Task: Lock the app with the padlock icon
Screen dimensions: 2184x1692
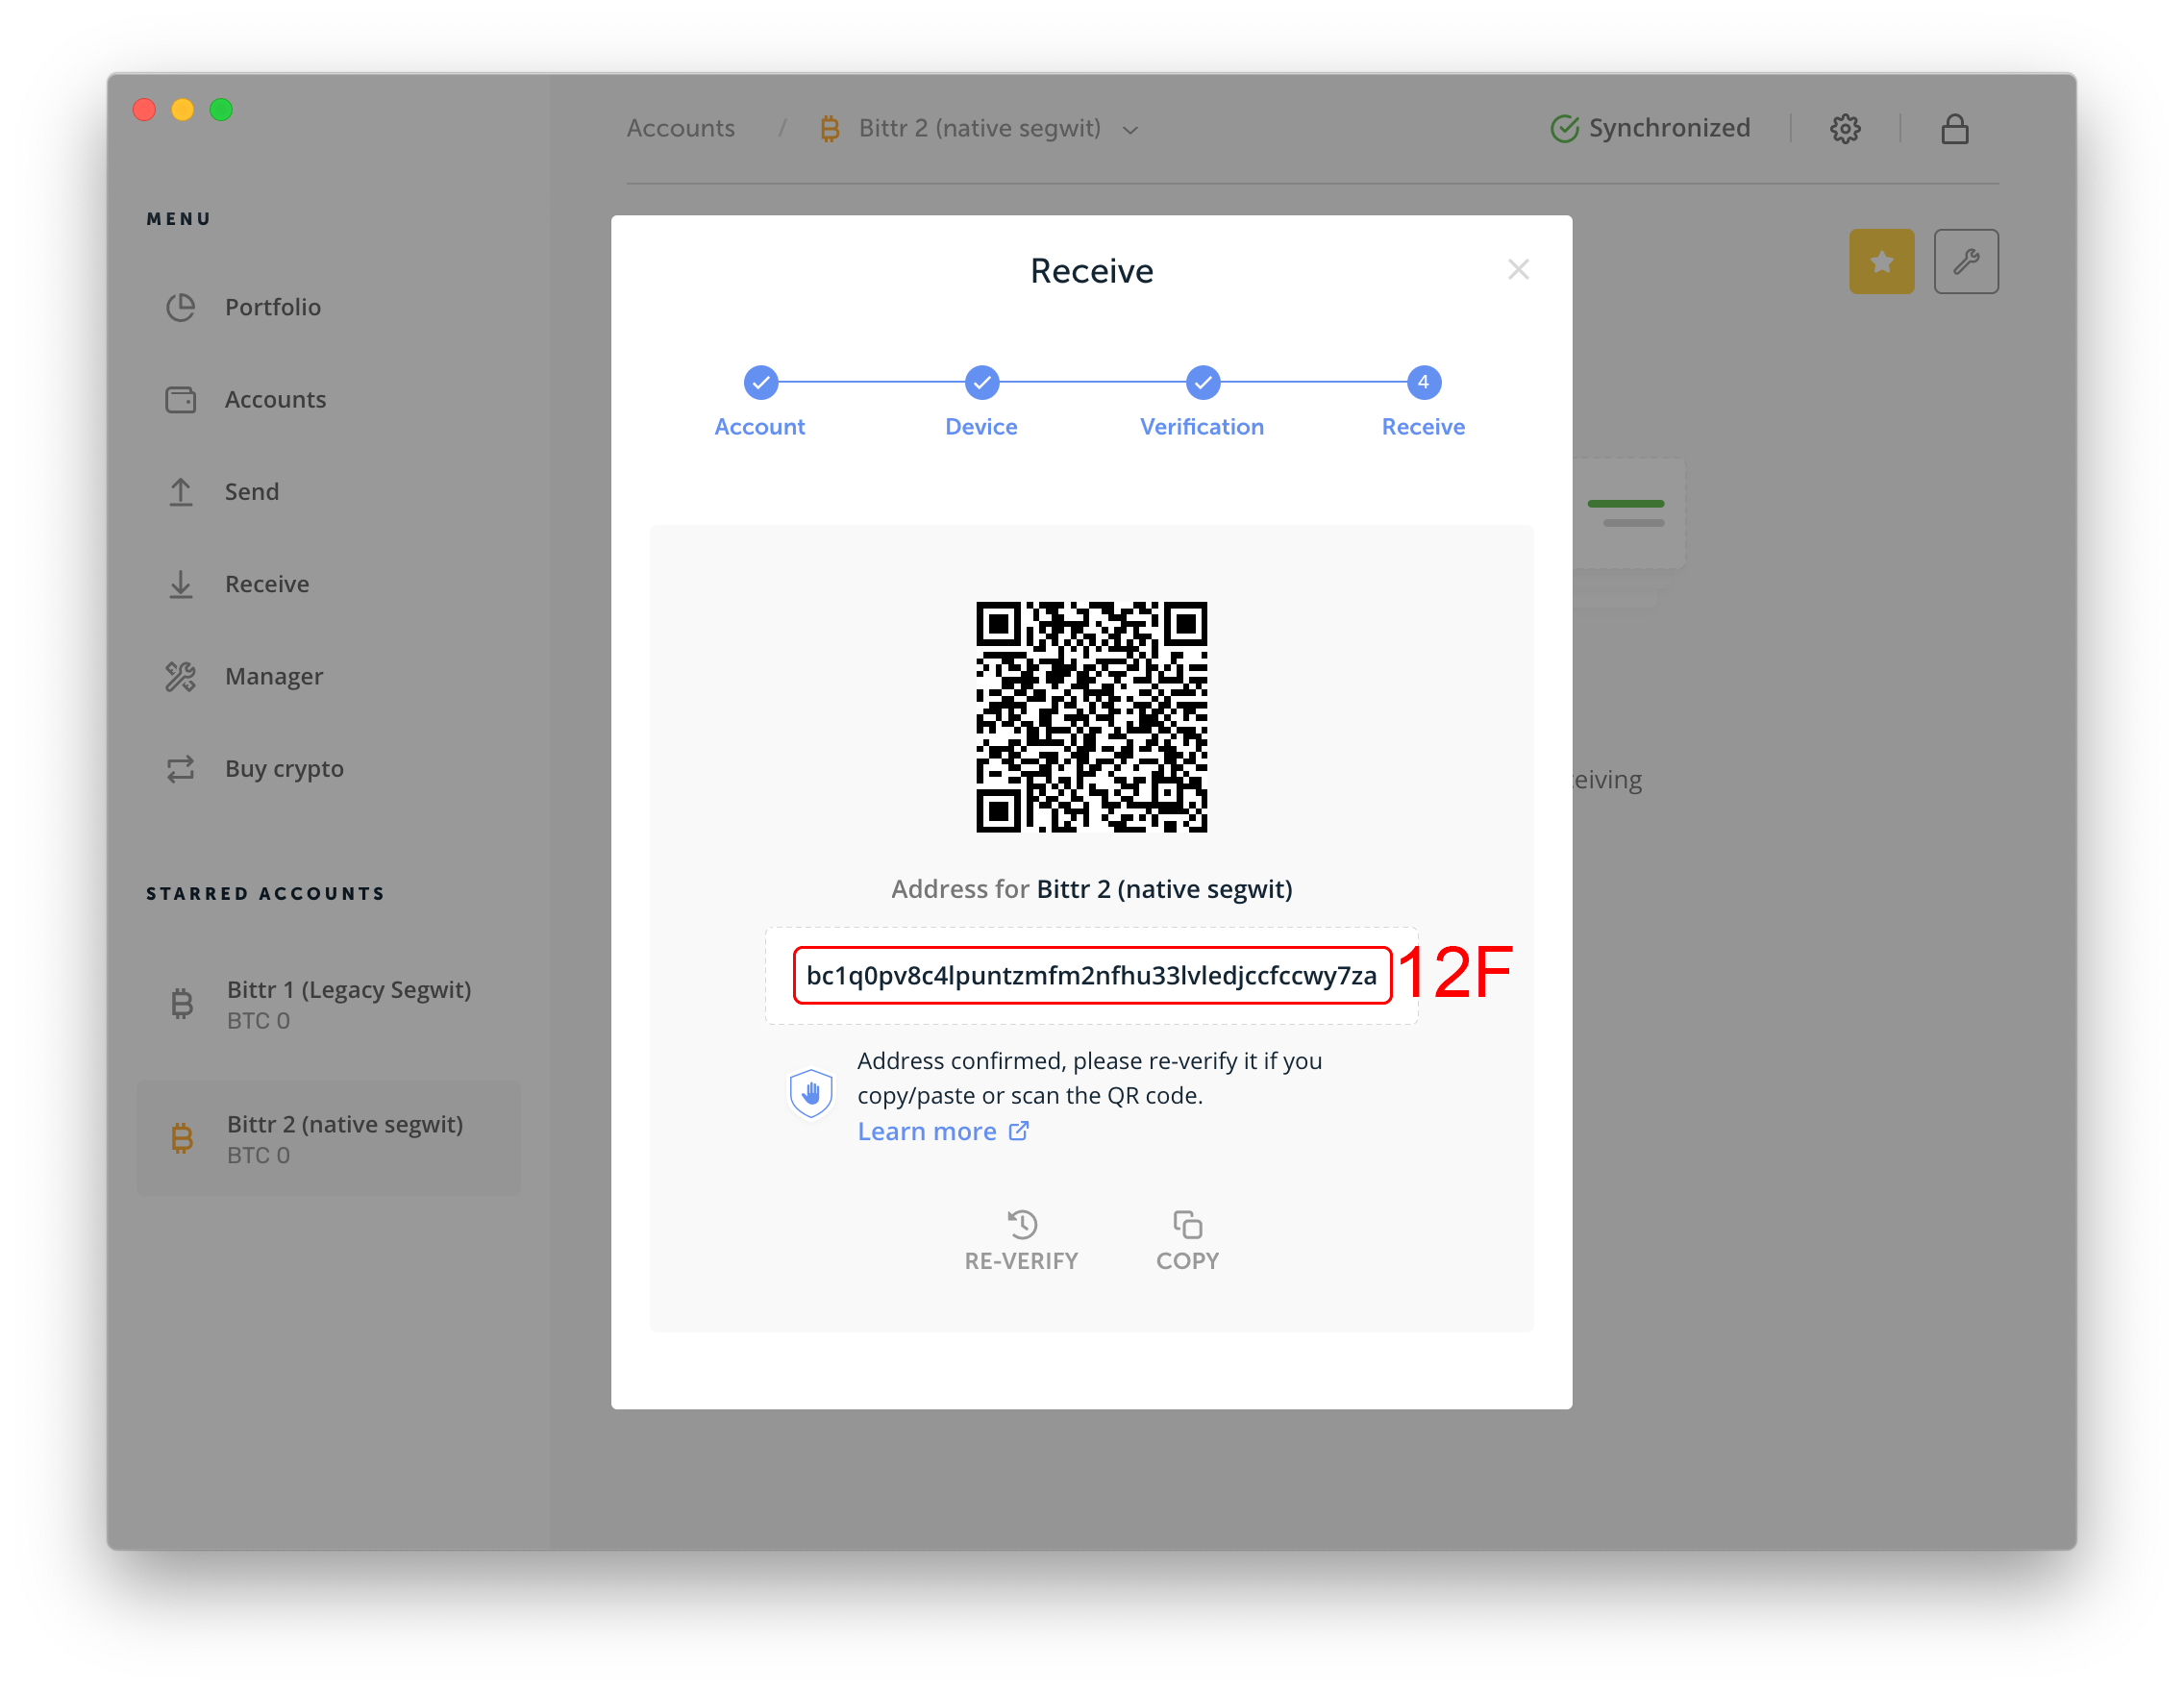Action: (1955, 129)
